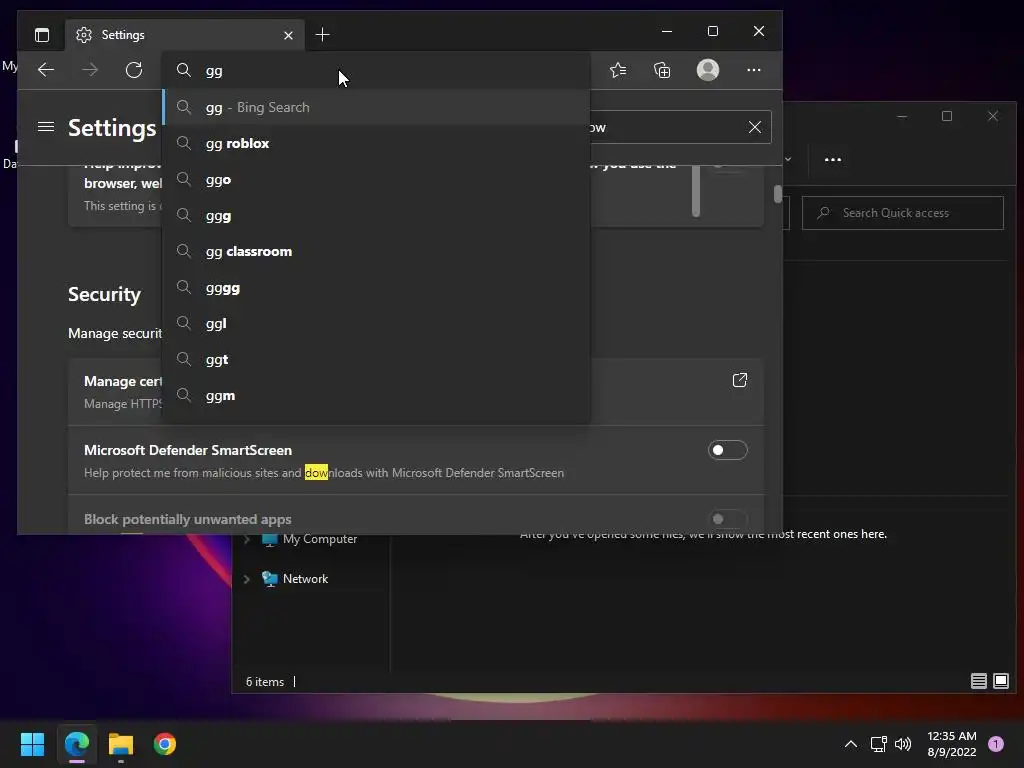Viewport: 1024px width, 768px height.
Task: Click File Explorer taskbar icon
Action: (121, 744)
